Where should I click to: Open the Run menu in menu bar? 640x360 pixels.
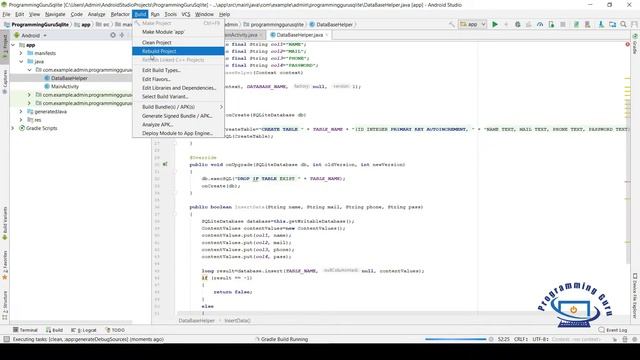point(155,14)
